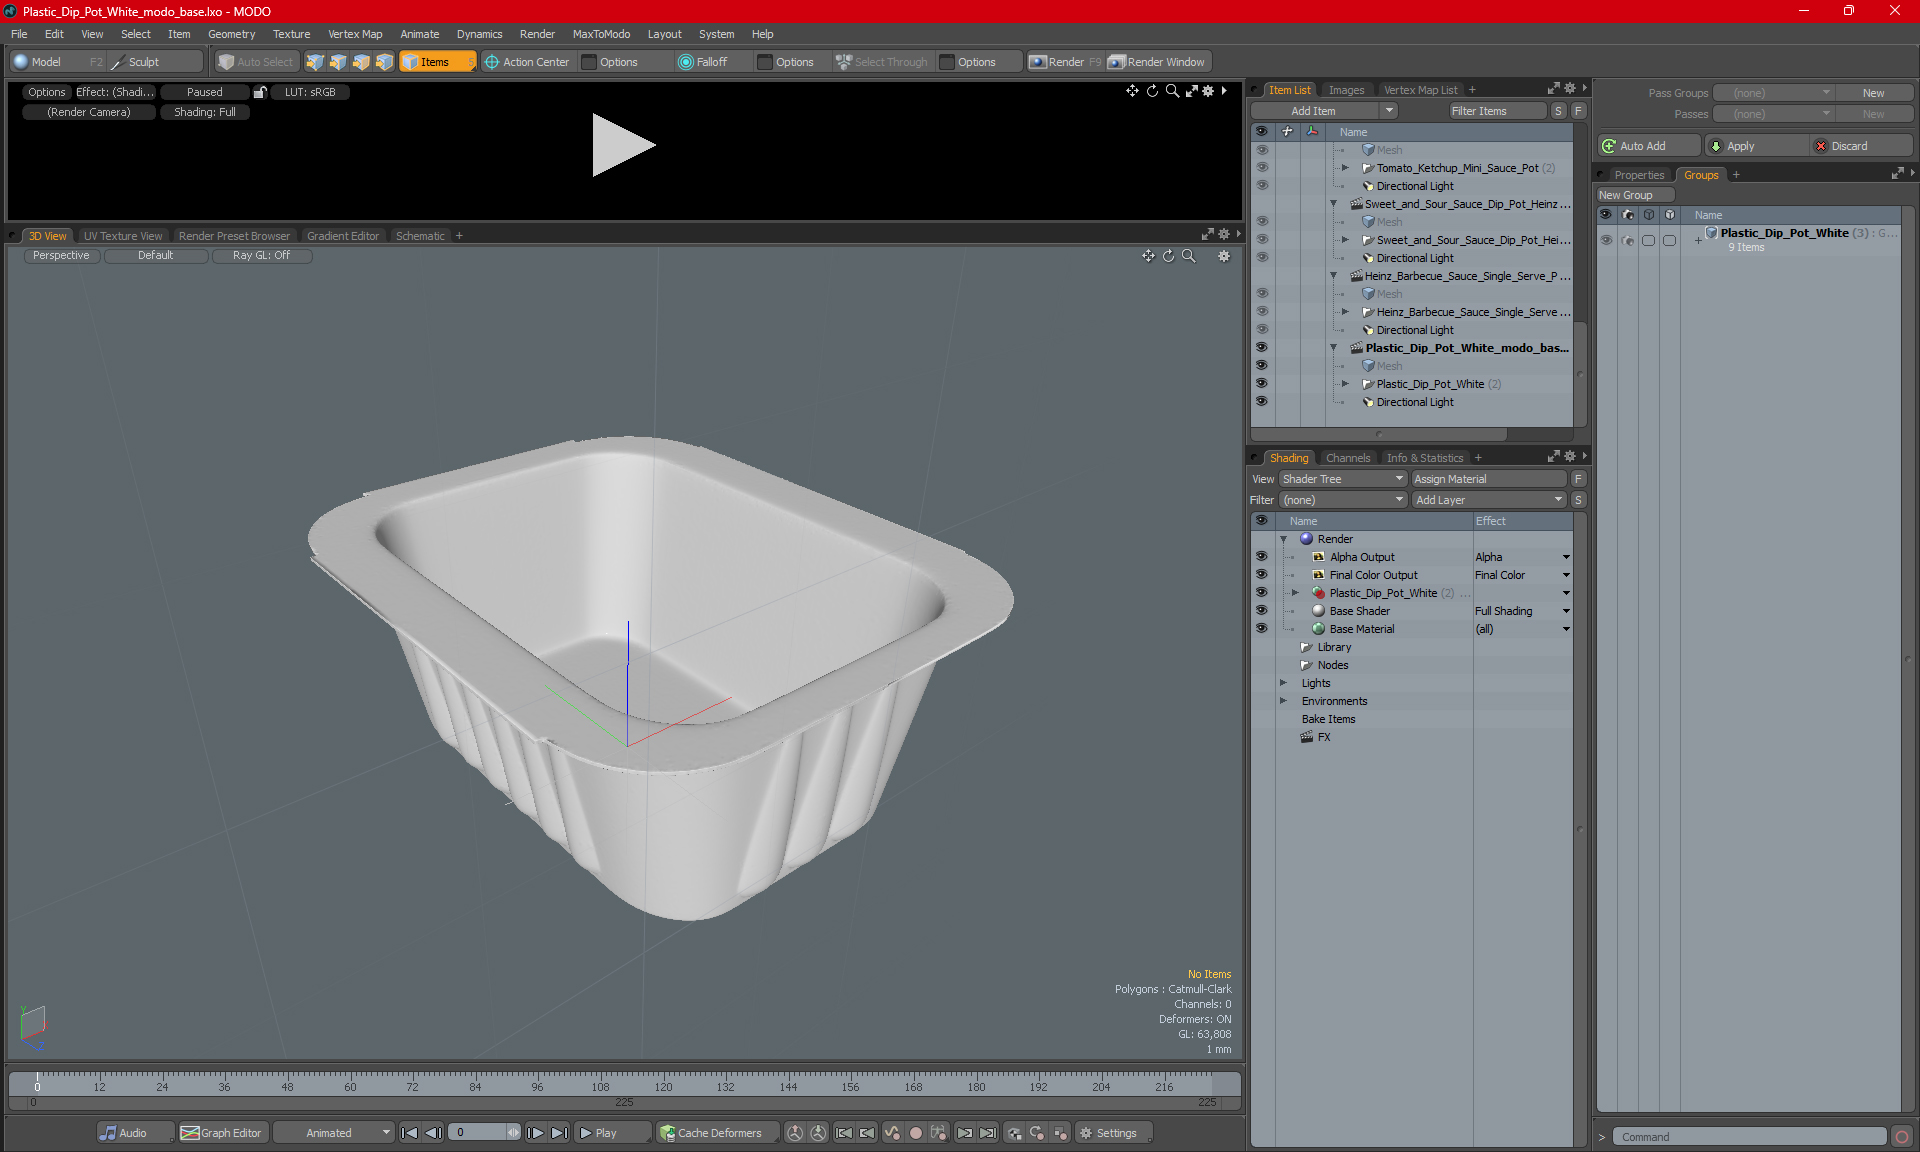Click preview pane zoom magnifier icon
This screenshot has width=1920, height=1152.
tap(1172, 91)
